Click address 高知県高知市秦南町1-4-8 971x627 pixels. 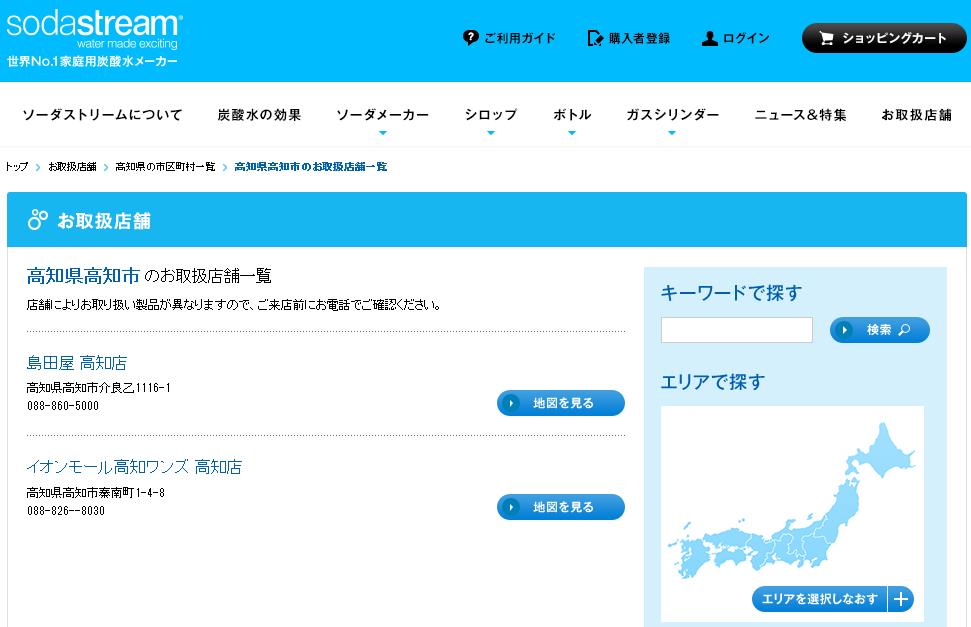click(x=95, y=493)
